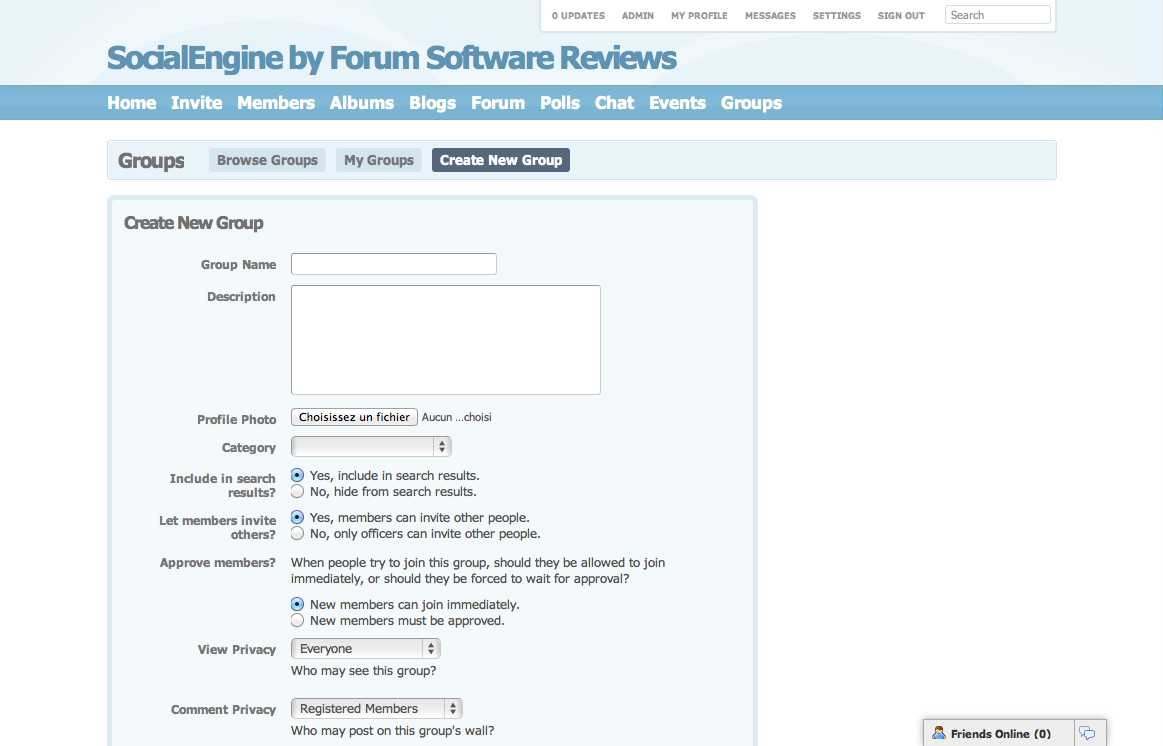Click the 'Choisissez un fichier' file button
Image resolution: width=1163 pixels, height=746 pixels.
[x=355, y=417]
